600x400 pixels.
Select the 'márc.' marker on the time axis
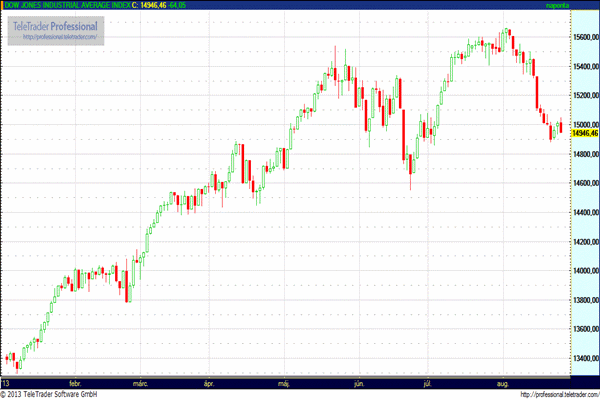click(x=141, y=382)
